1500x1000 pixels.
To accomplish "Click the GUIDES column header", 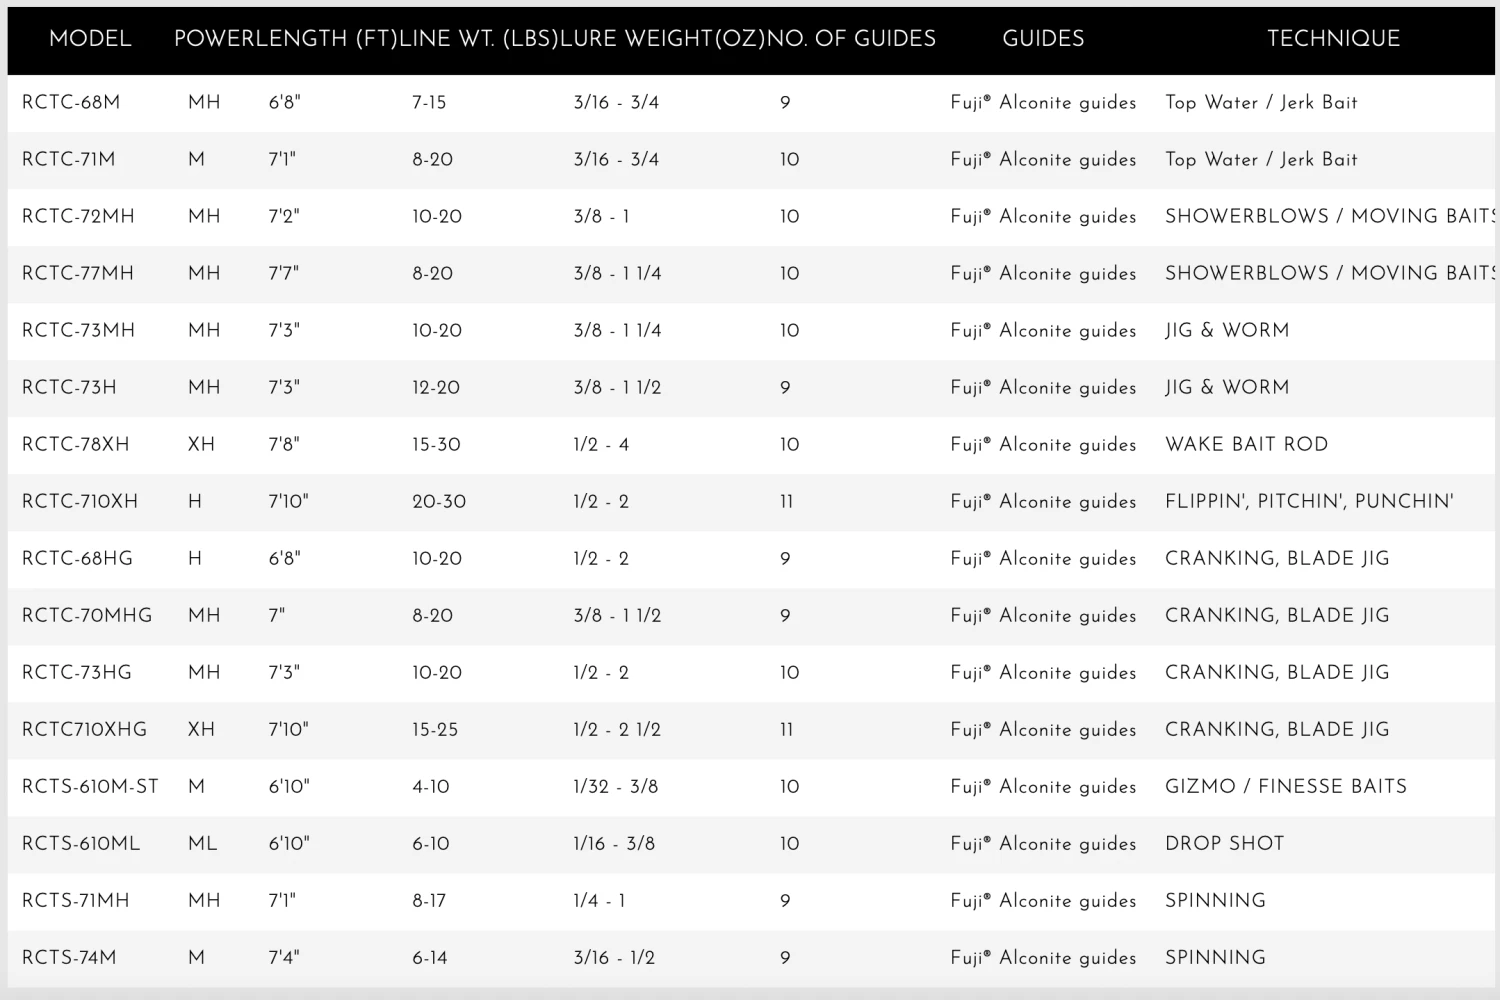I will pyautogui.click(x=1043, y=39).
